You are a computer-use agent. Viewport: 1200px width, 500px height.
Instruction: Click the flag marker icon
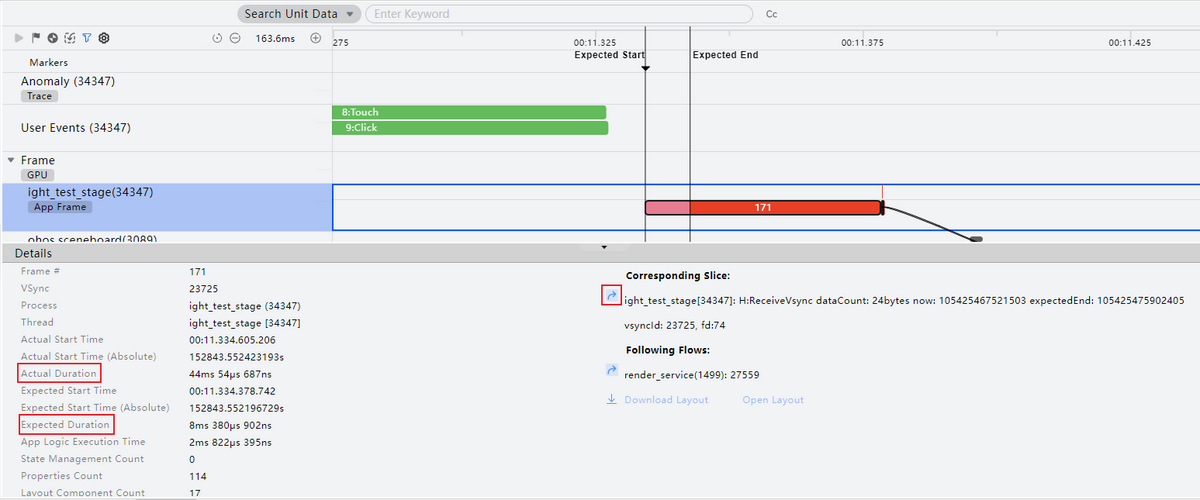pos(36,38)
